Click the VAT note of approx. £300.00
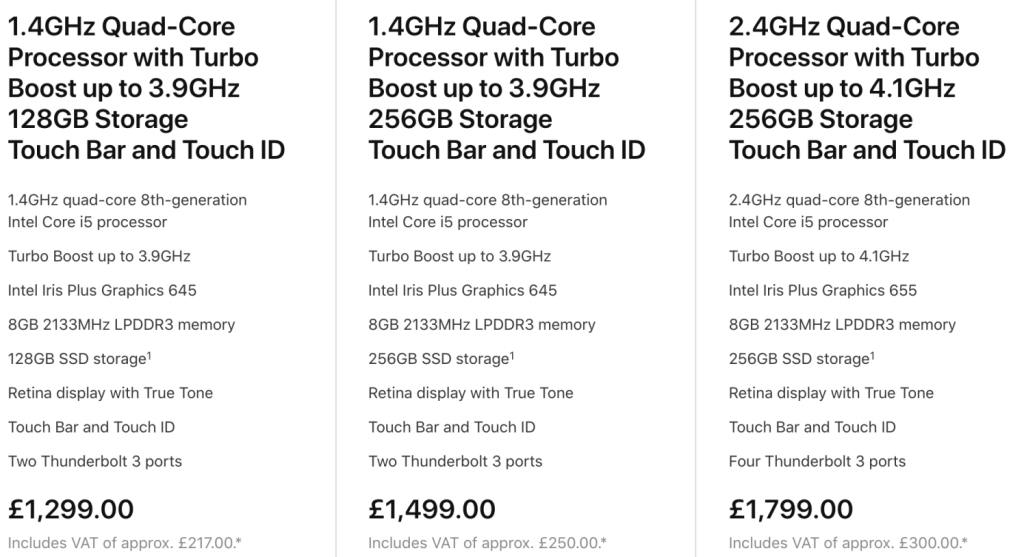 (x=846, y=543)
